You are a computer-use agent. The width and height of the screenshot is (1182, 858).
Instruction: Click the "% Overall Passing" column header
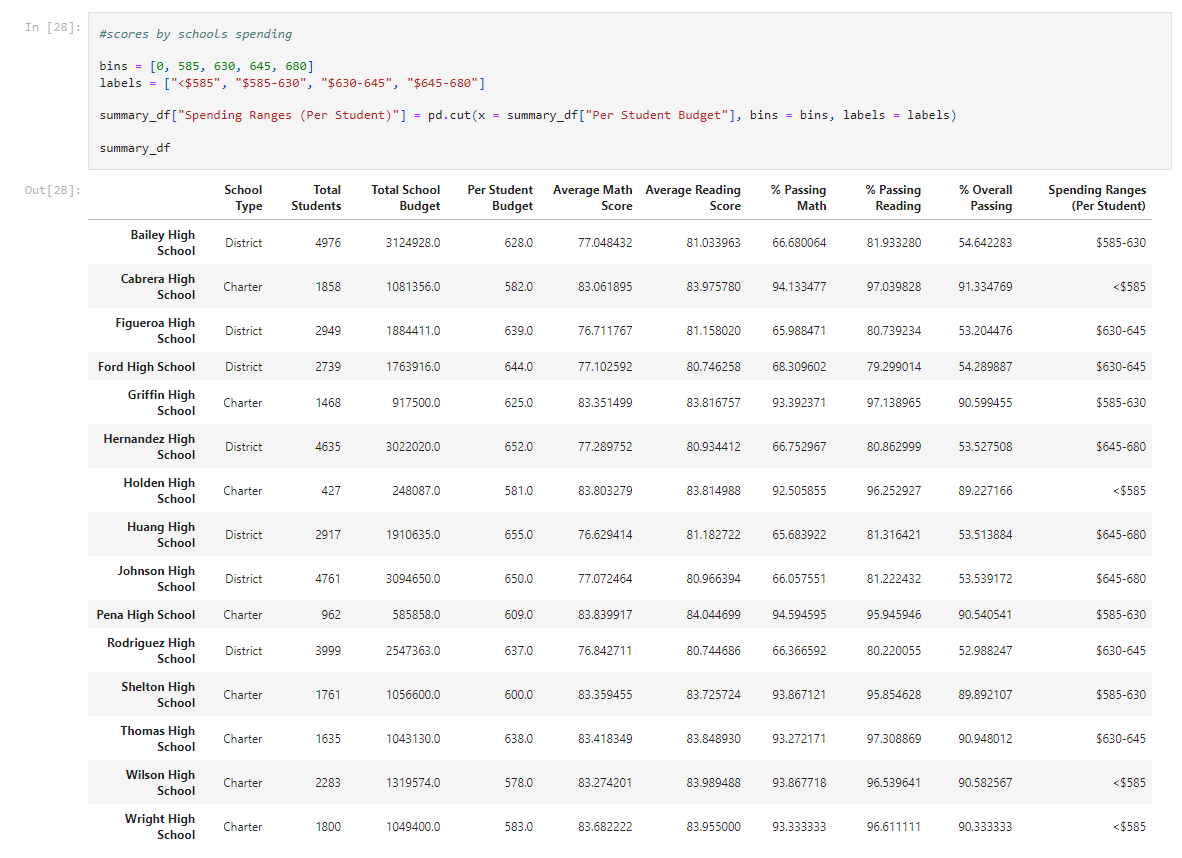[x=985, y=198]
